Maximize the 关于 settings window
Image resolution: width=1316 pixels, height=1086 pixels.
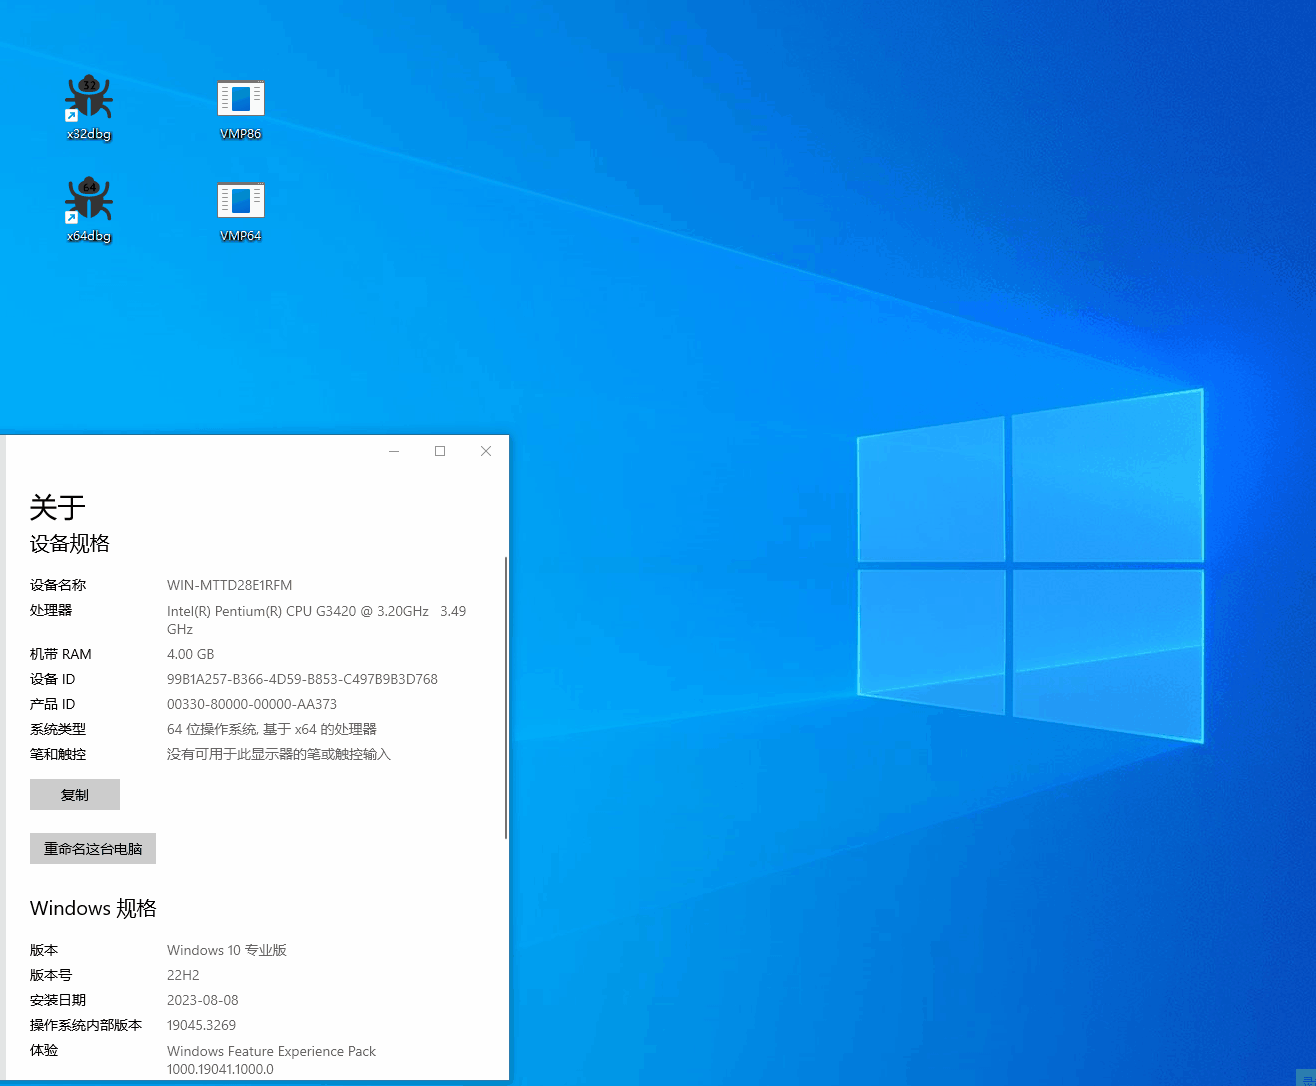(440, 451)
